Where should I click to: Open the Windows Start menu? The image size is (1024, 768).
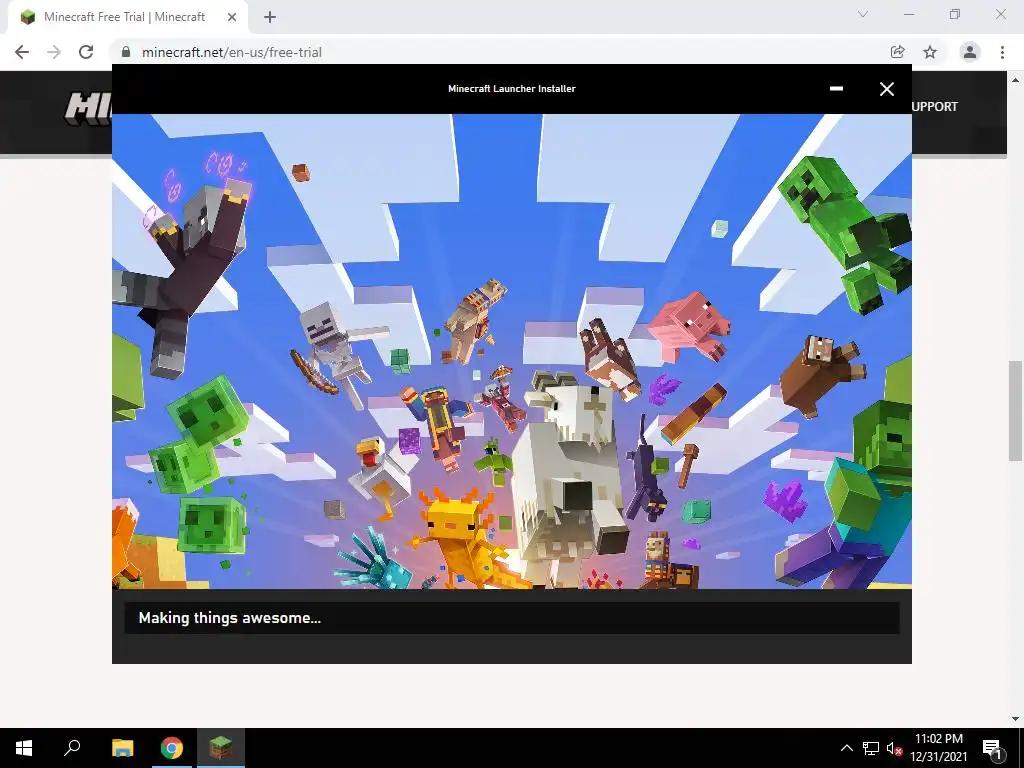click(24, 748)
